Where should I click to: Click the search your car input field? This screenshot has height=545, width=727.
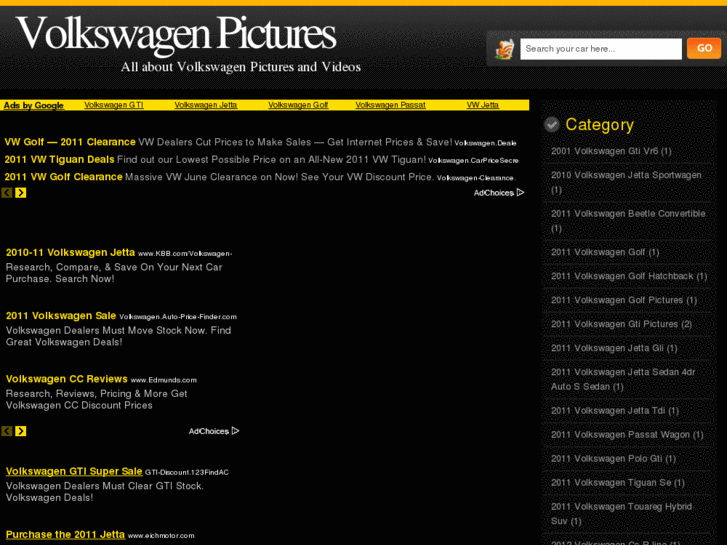[601, 49]
